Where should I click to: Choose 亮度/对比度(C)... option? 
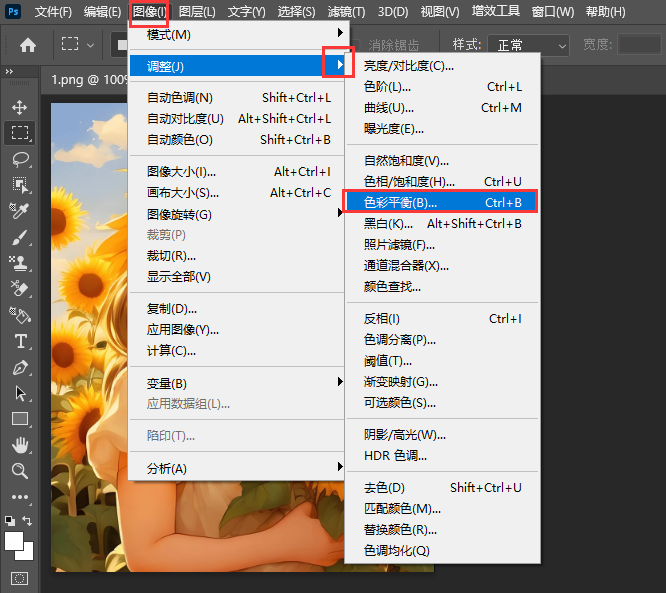click(442, 66)
